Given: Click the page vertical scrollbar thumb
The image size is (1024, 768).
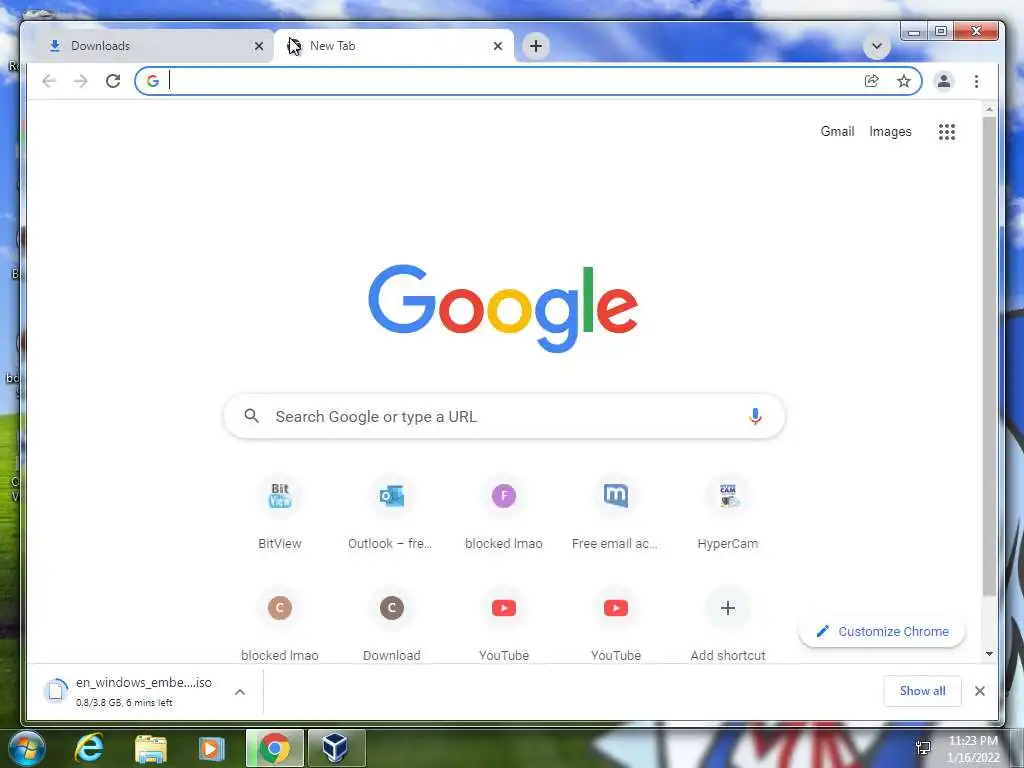Looking at the screenshot, I should (989, 356).
